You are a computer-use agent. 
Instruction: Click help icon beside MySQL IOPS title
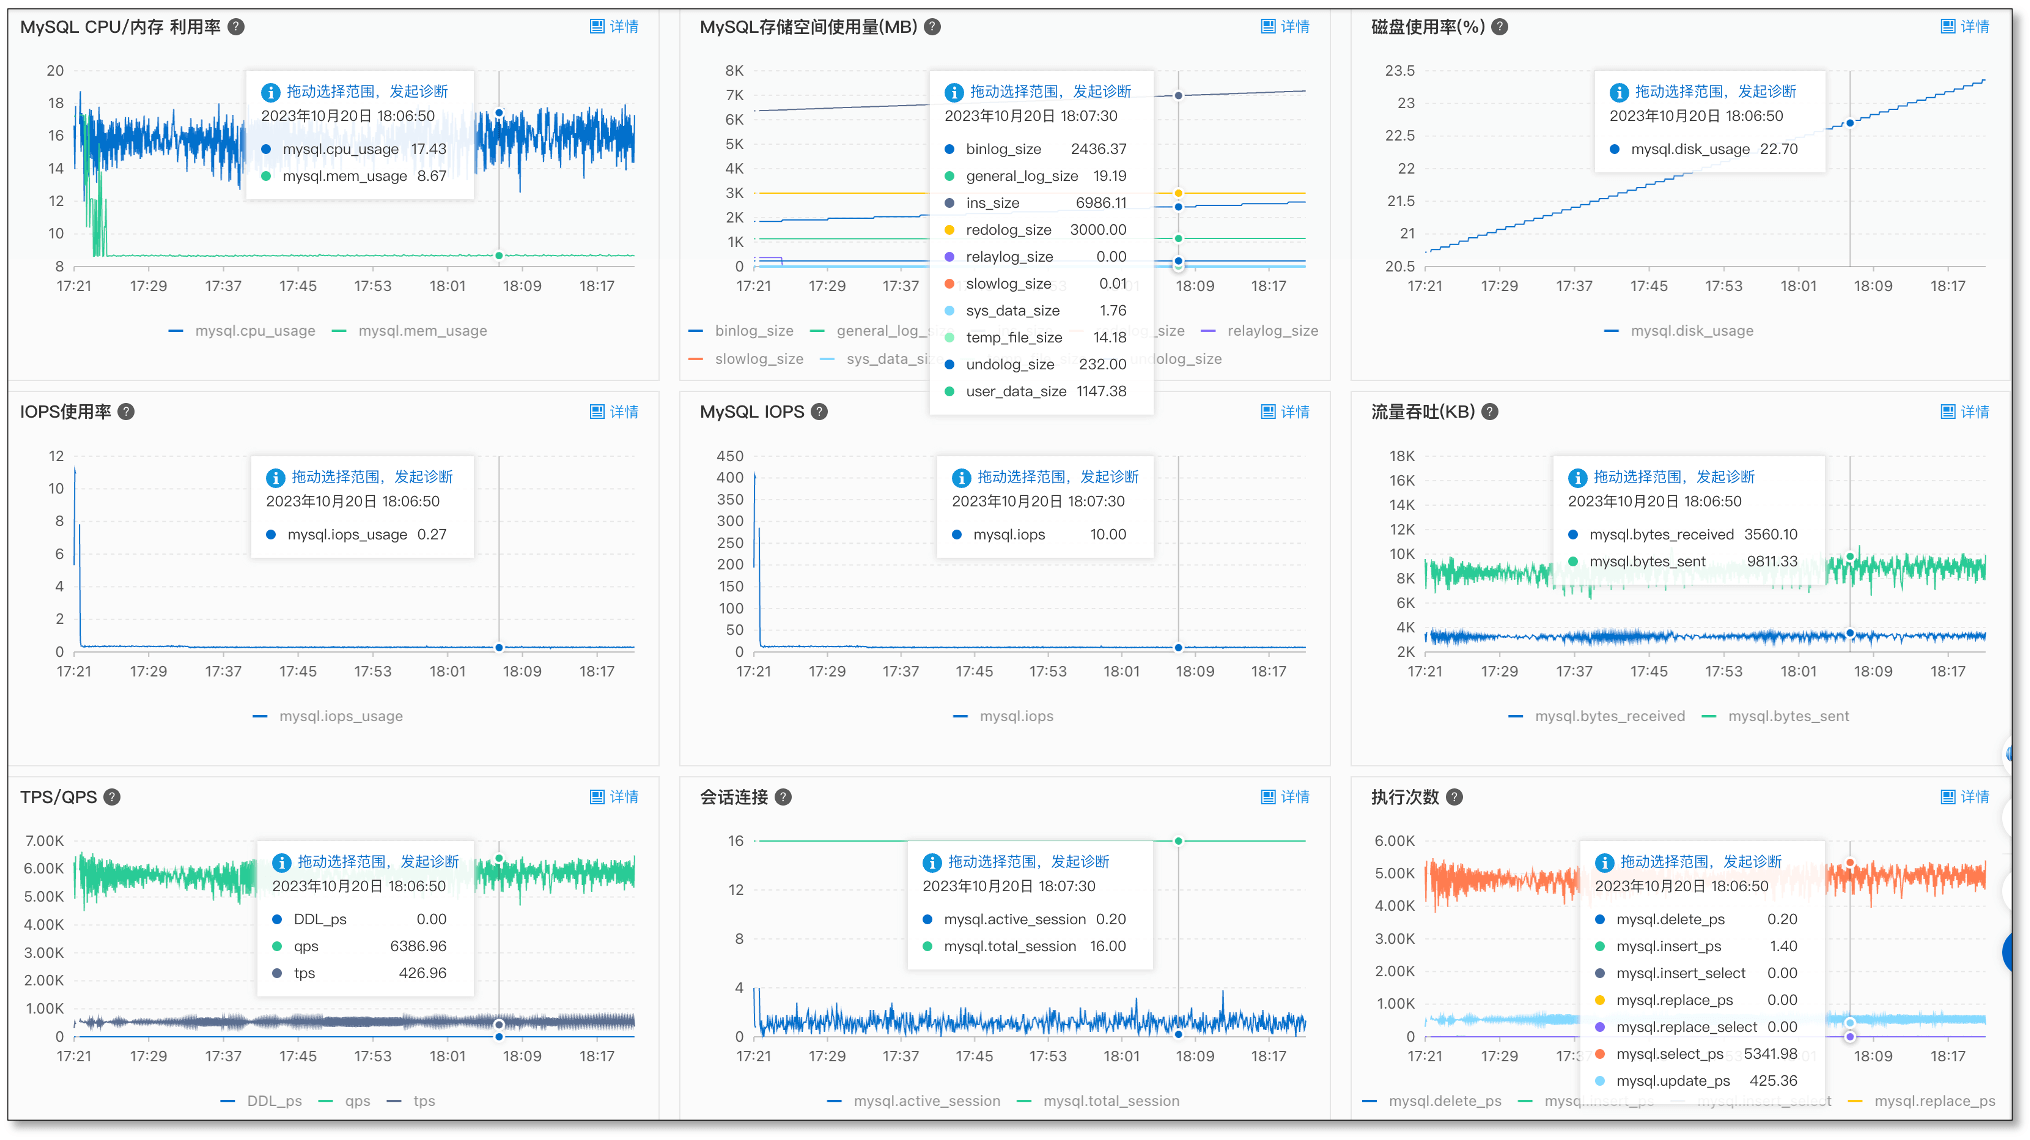point(819,412)
